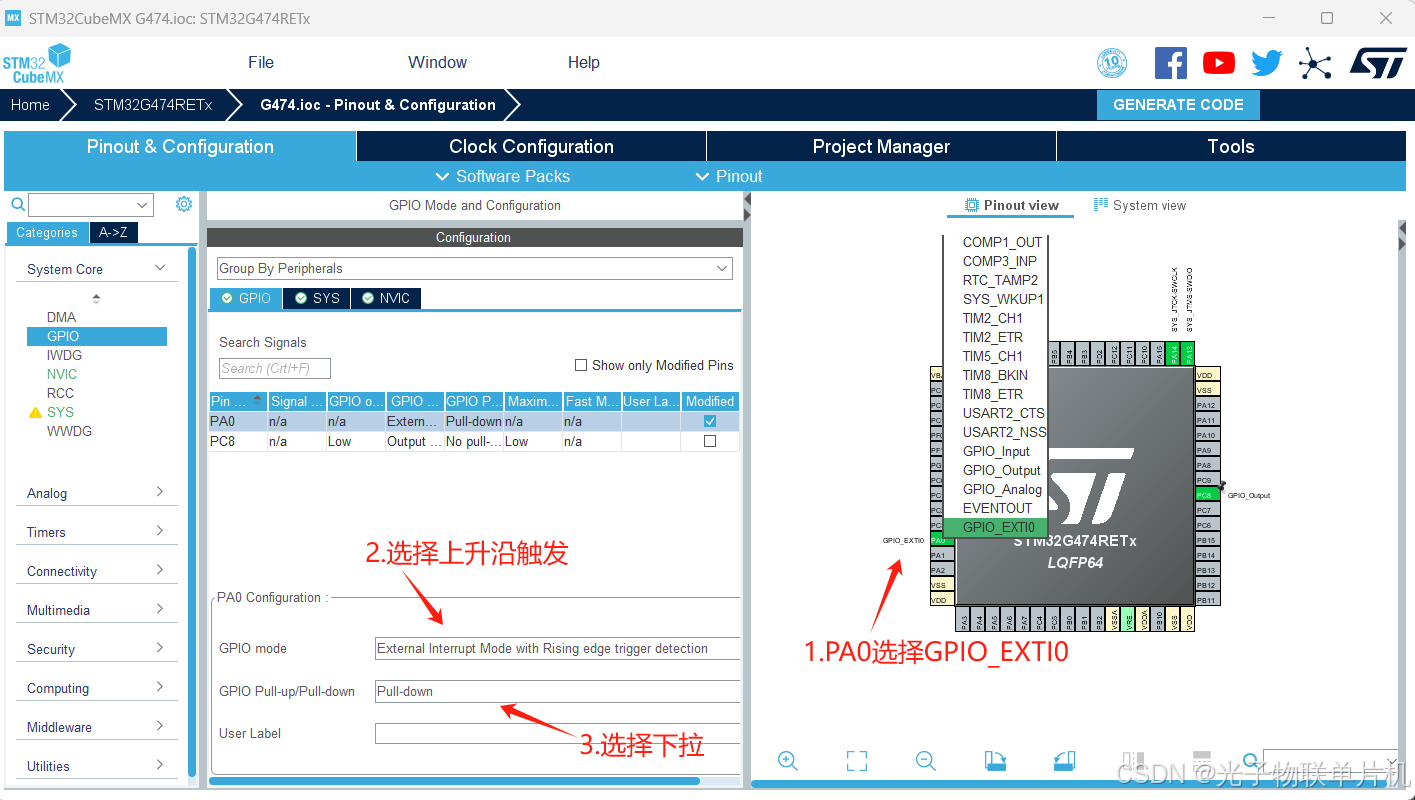Open the Software Packs dropdown
This screenshot has width=1415, height=800.
(503, 176)
